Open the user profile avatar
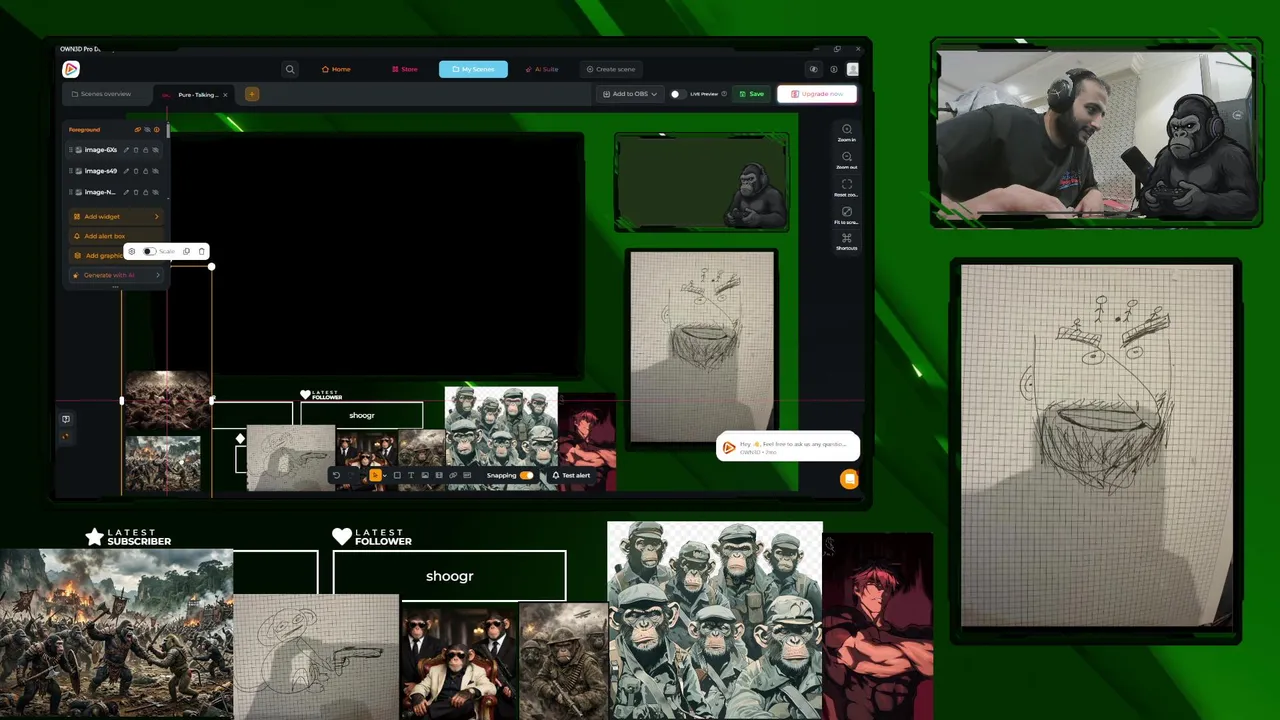Screen dimensions: 1280x720 852,69
